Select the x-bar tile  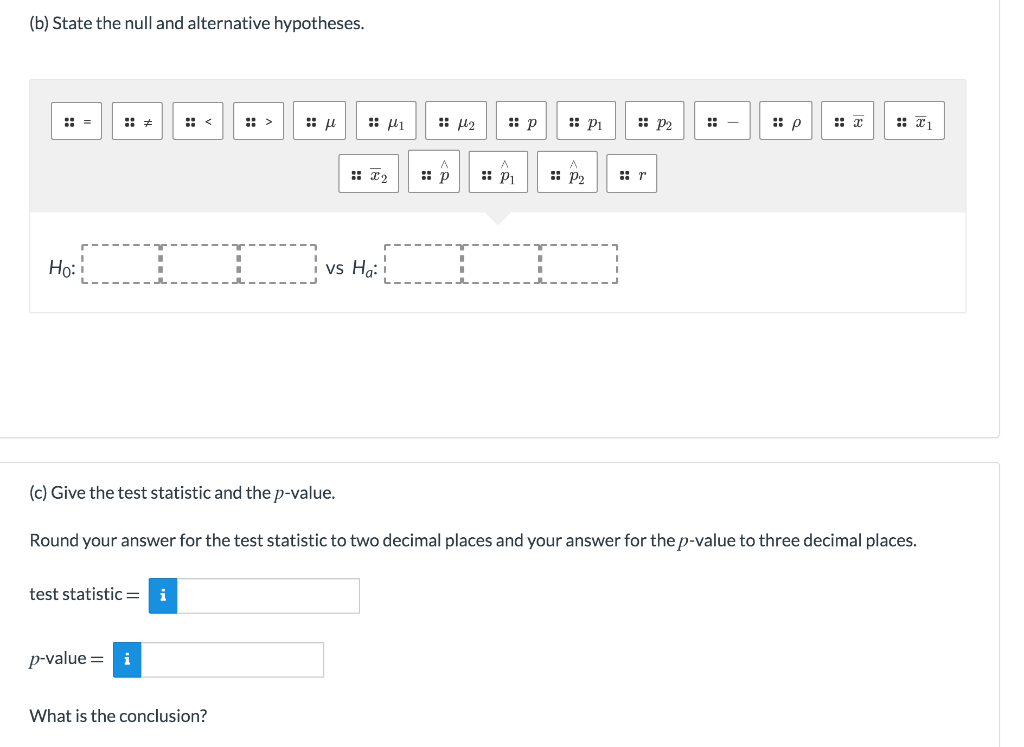click(848, 121)
